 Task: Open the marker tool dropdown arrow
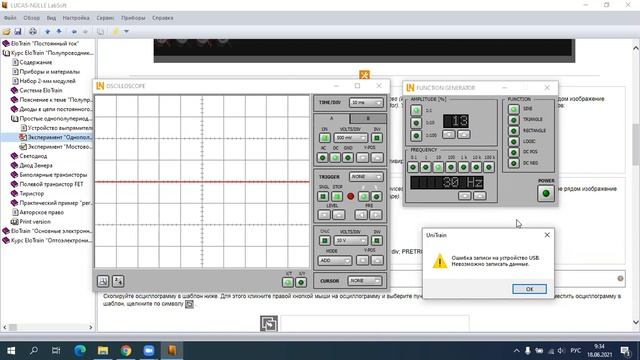127,31
